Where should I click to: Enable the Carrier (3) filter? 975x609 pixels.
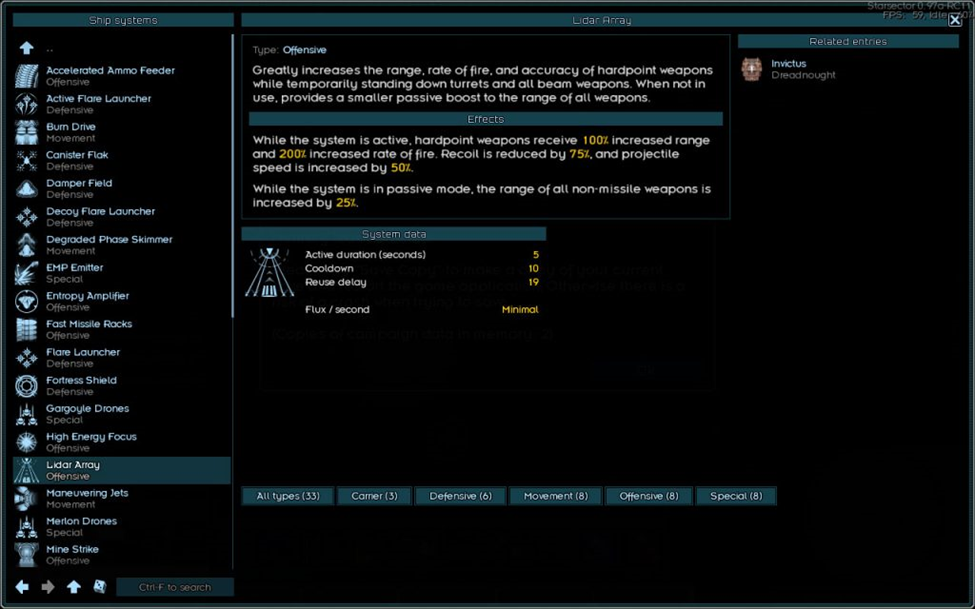click(x=374, y=496)
